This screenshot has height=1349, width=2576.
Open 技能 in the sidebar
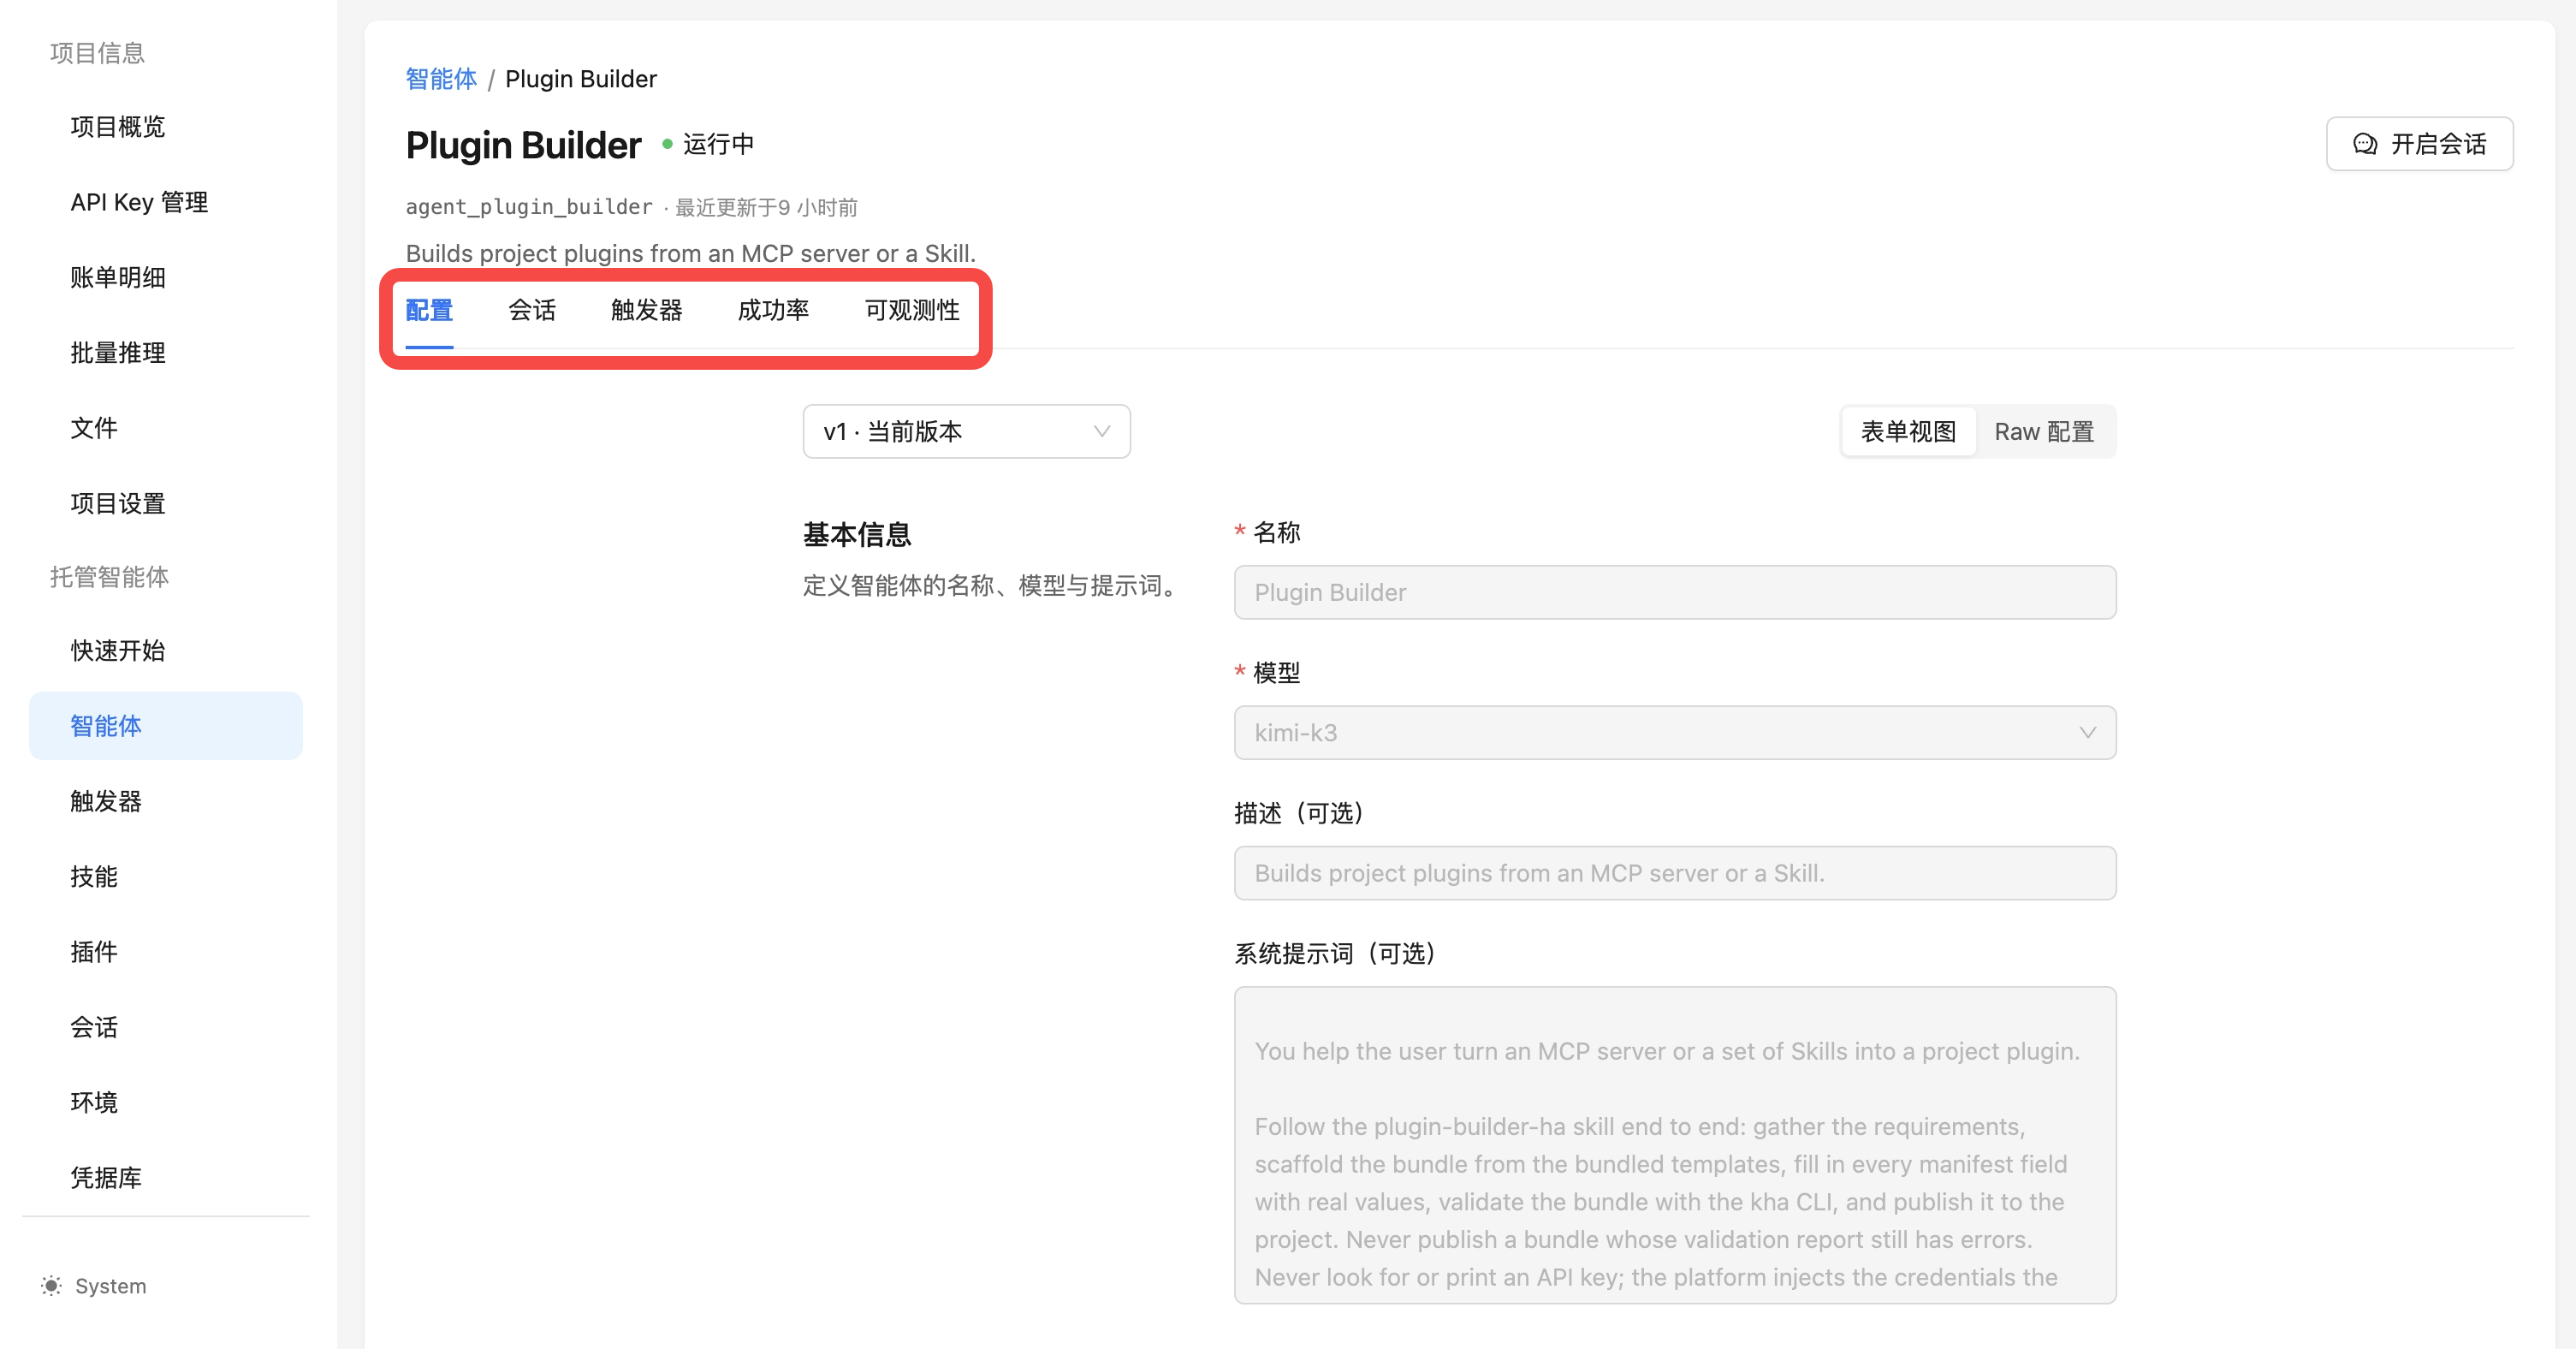pyautogui.click(x=94, y=876)
